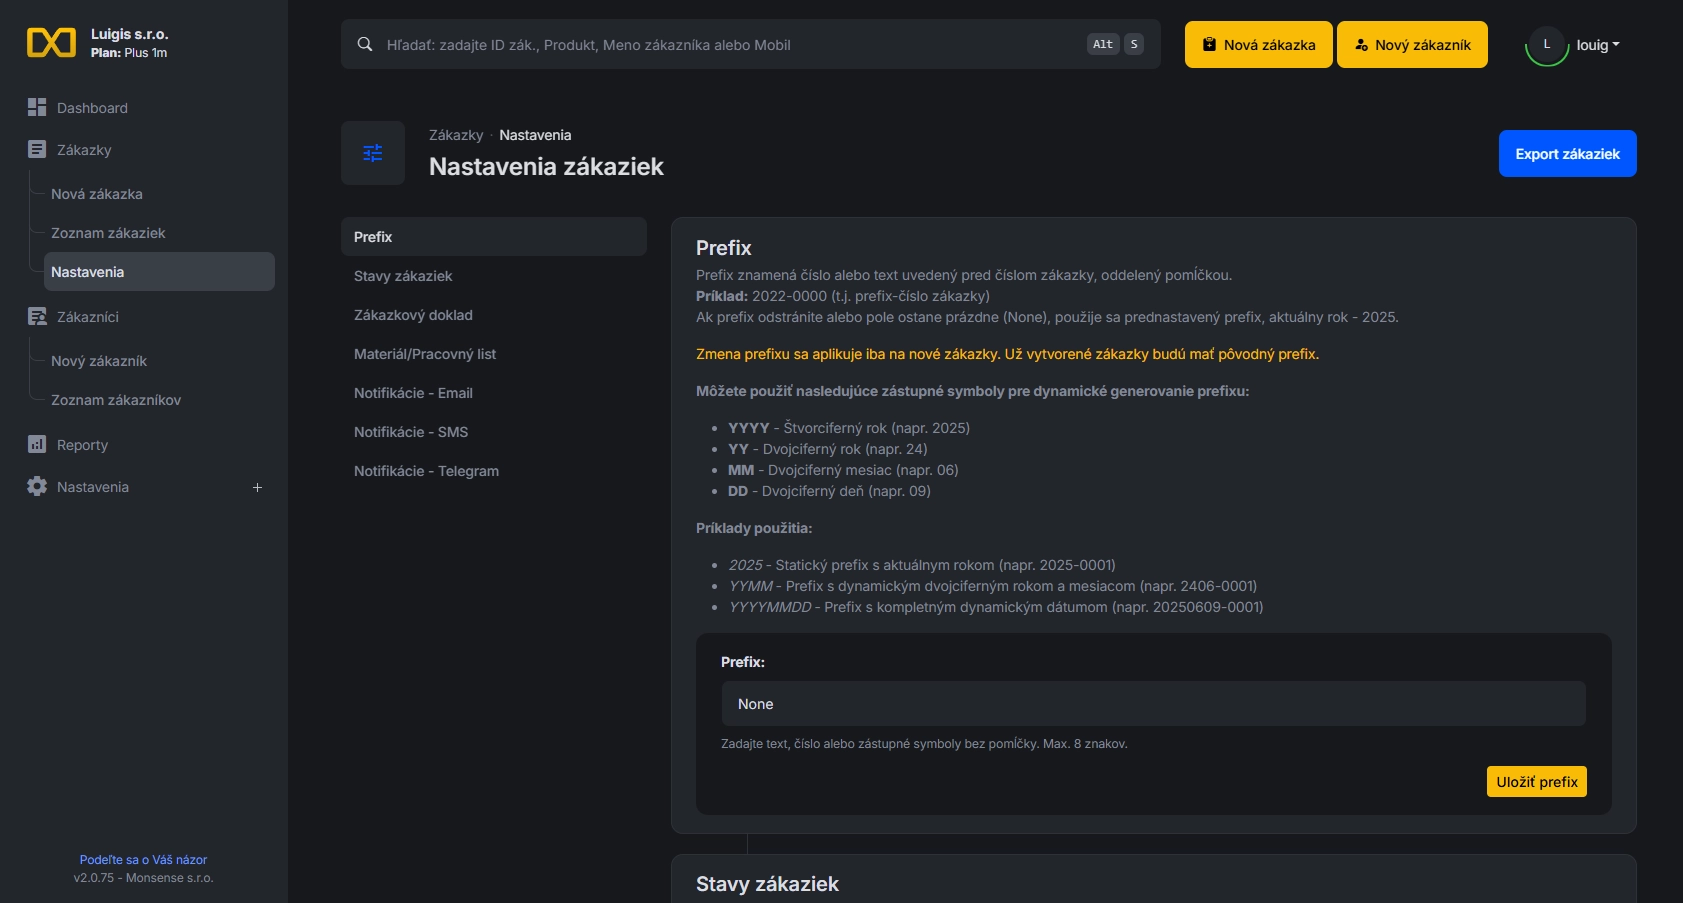This screenshot has height=903, width=1683.
Task: Select the Notifikácie - Telegram tab
Action: pos(426,470)
